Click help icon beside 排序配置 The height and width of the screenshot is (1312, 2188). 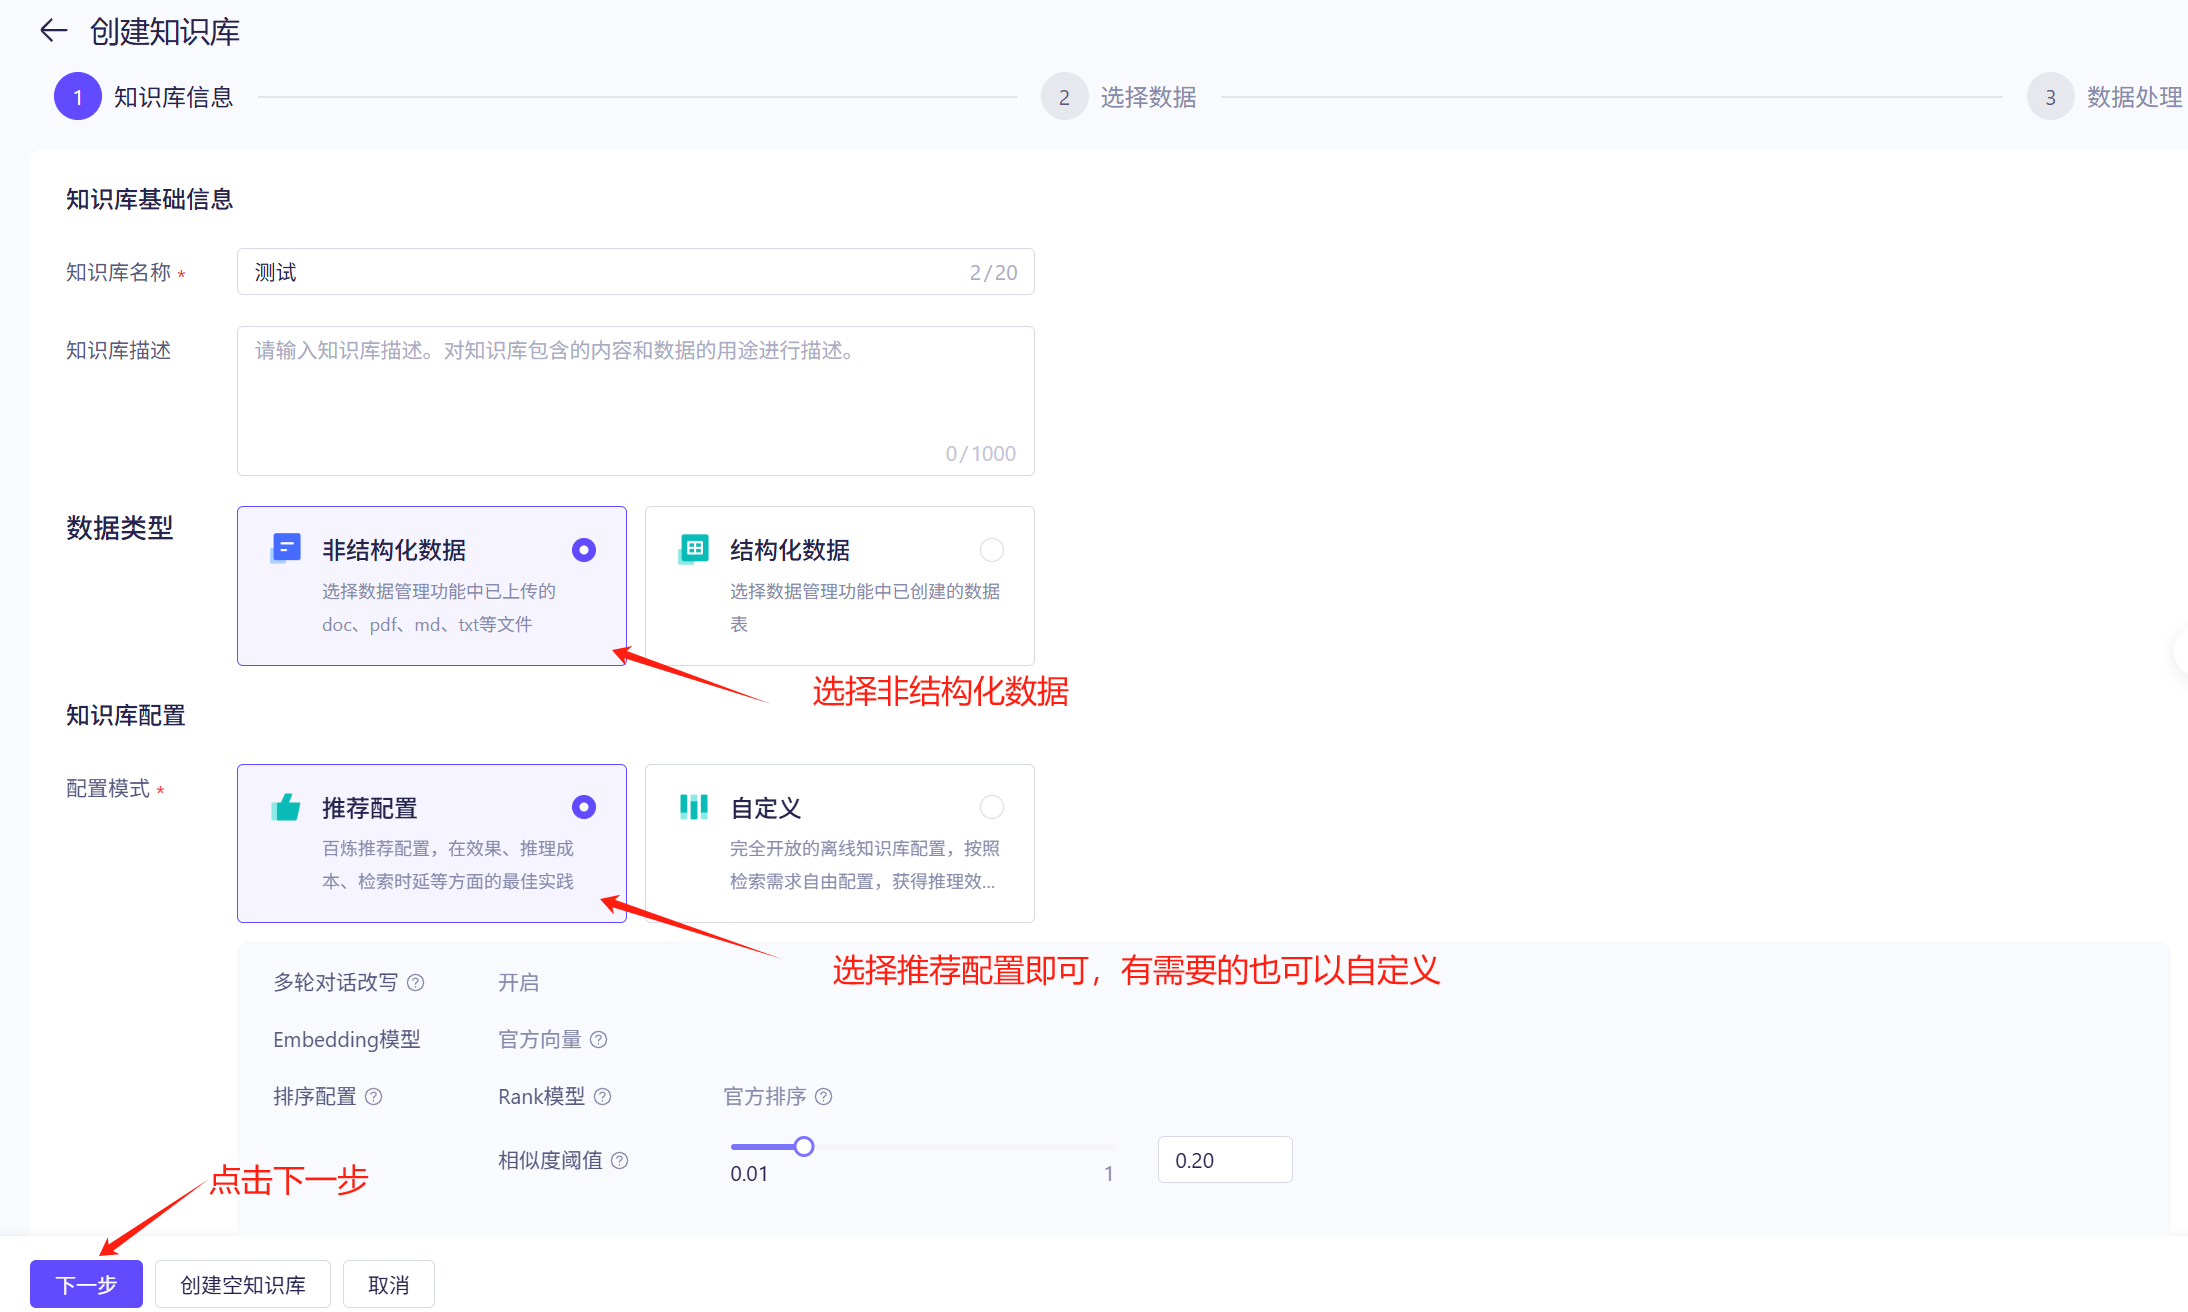[x=374, y=1096]
